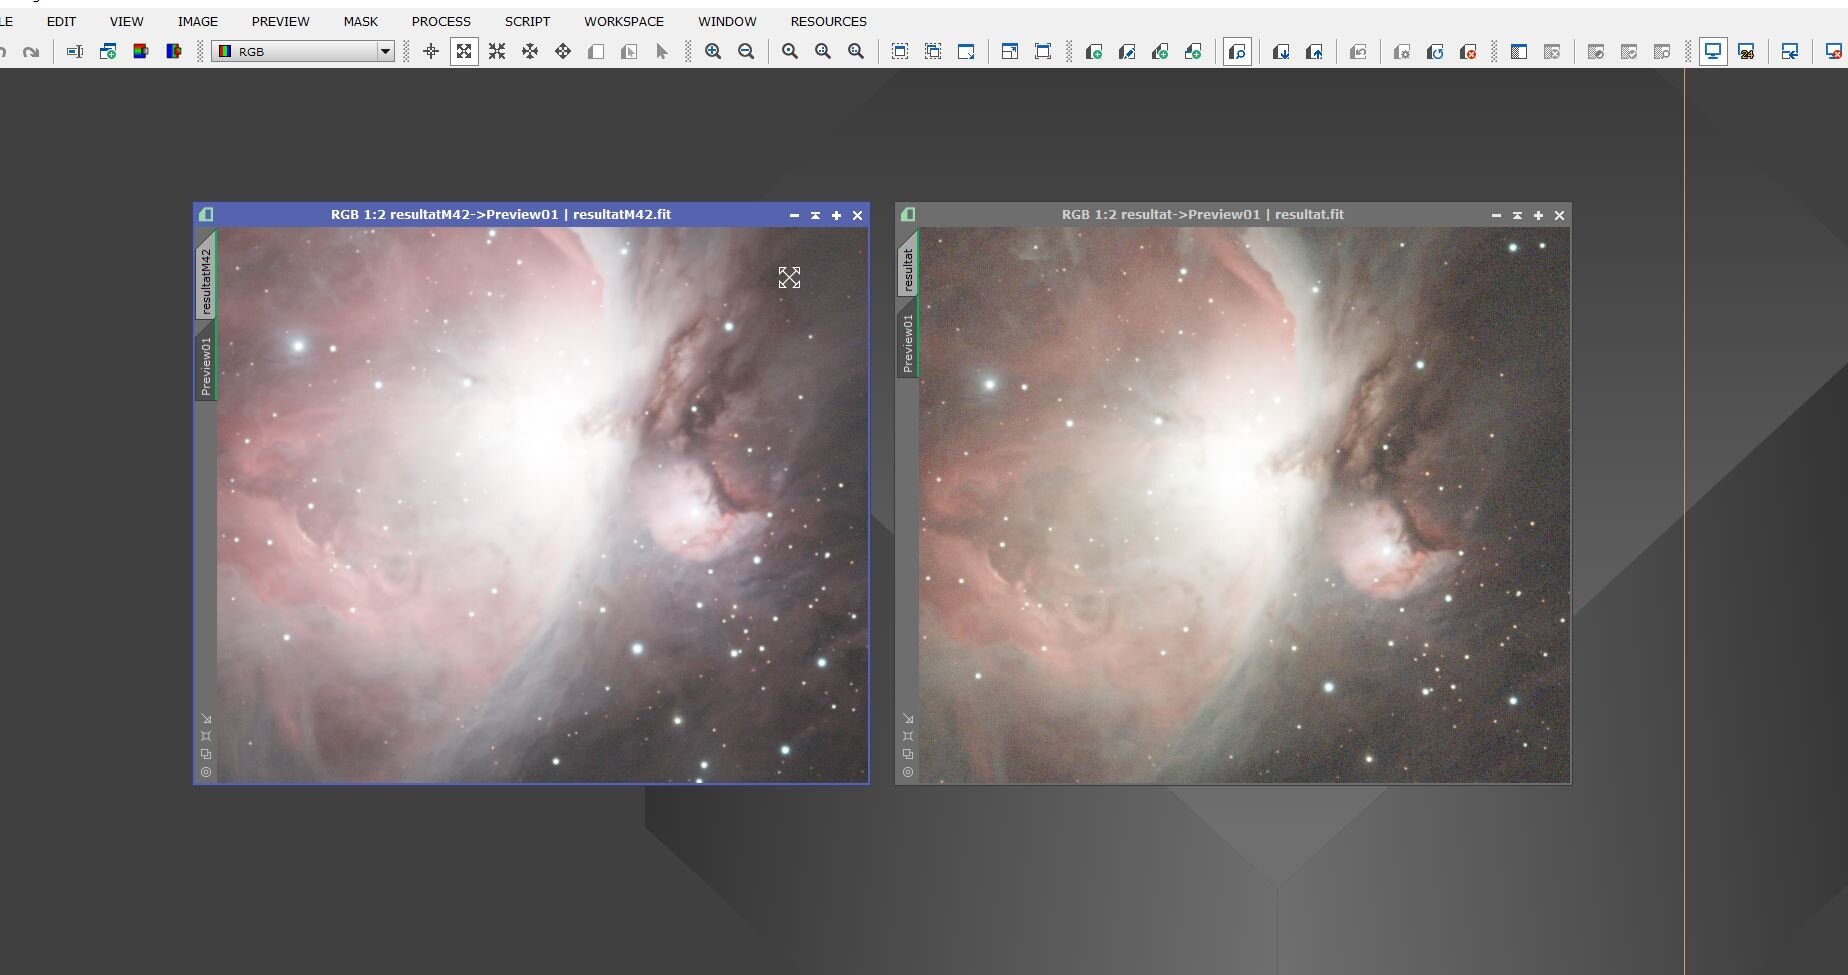The image size is (1848, 975).
Task: Click the image icon with red X
Action: click(1468, 52)
